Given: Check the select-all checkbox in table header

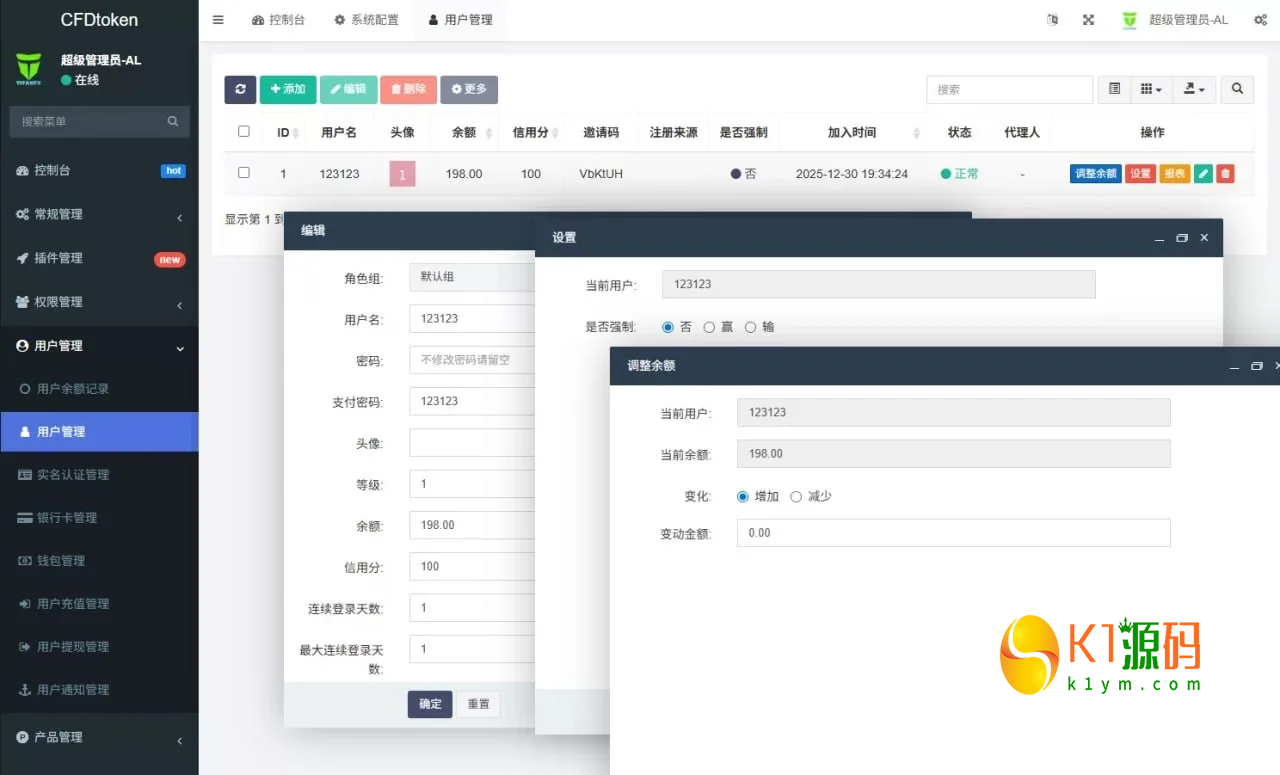Looking at the screenshot, I should [x=244, y=131].
